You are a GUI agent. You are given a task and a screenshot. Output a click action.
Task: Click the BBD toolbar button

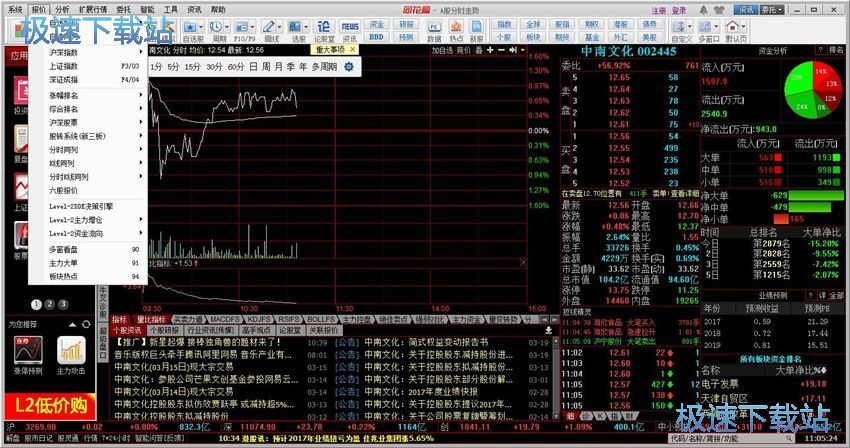pos(376,37)
